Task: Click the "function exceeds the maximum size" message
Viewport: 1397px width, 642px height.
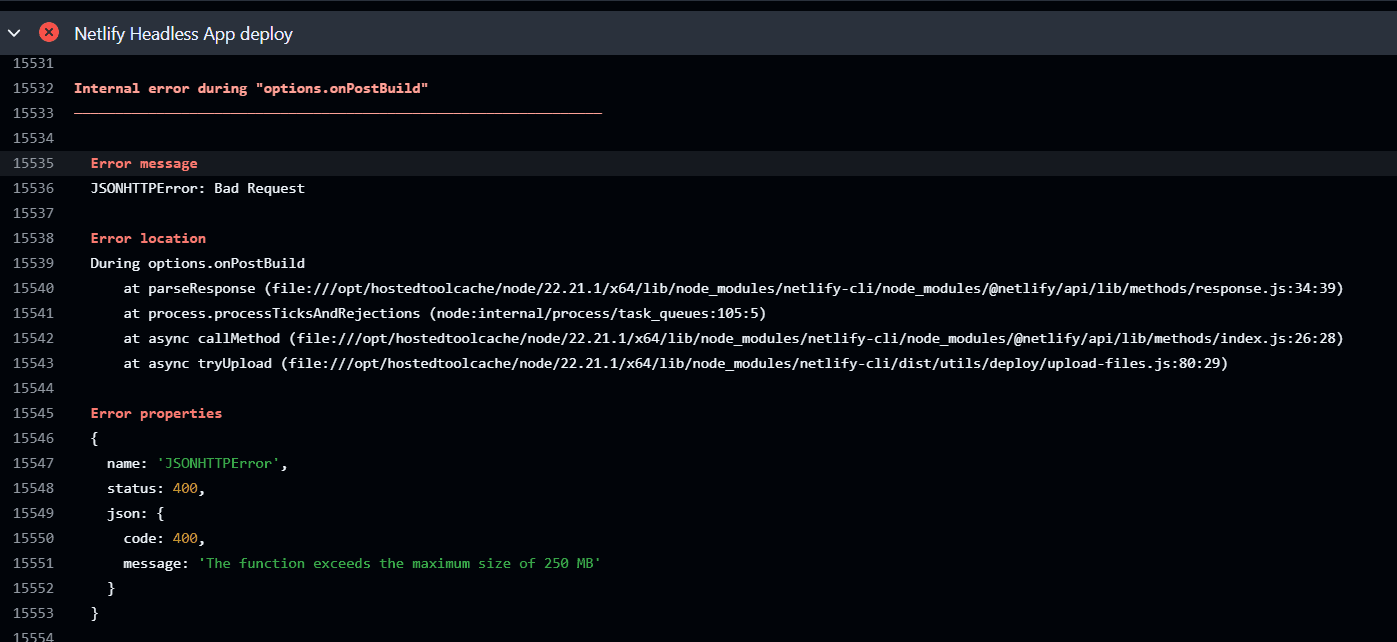Action: pyautogui.click(x=400, y=563)
